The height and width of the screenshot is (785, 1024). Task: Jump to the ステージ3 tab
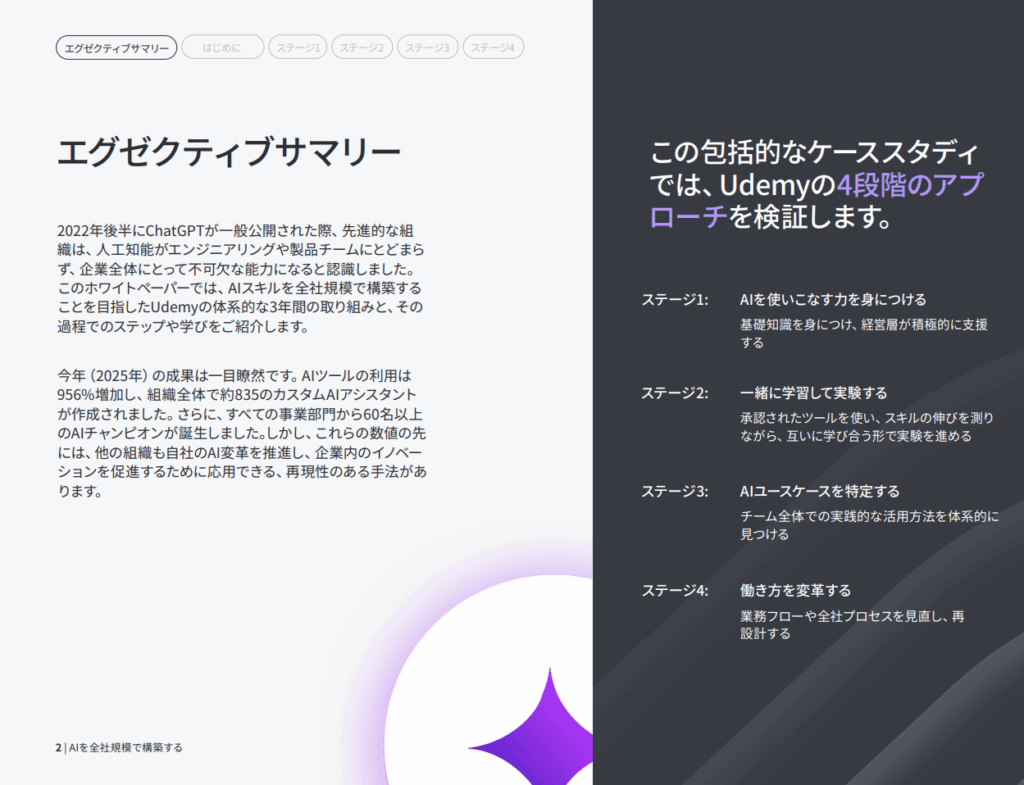[x=427, y=47]
